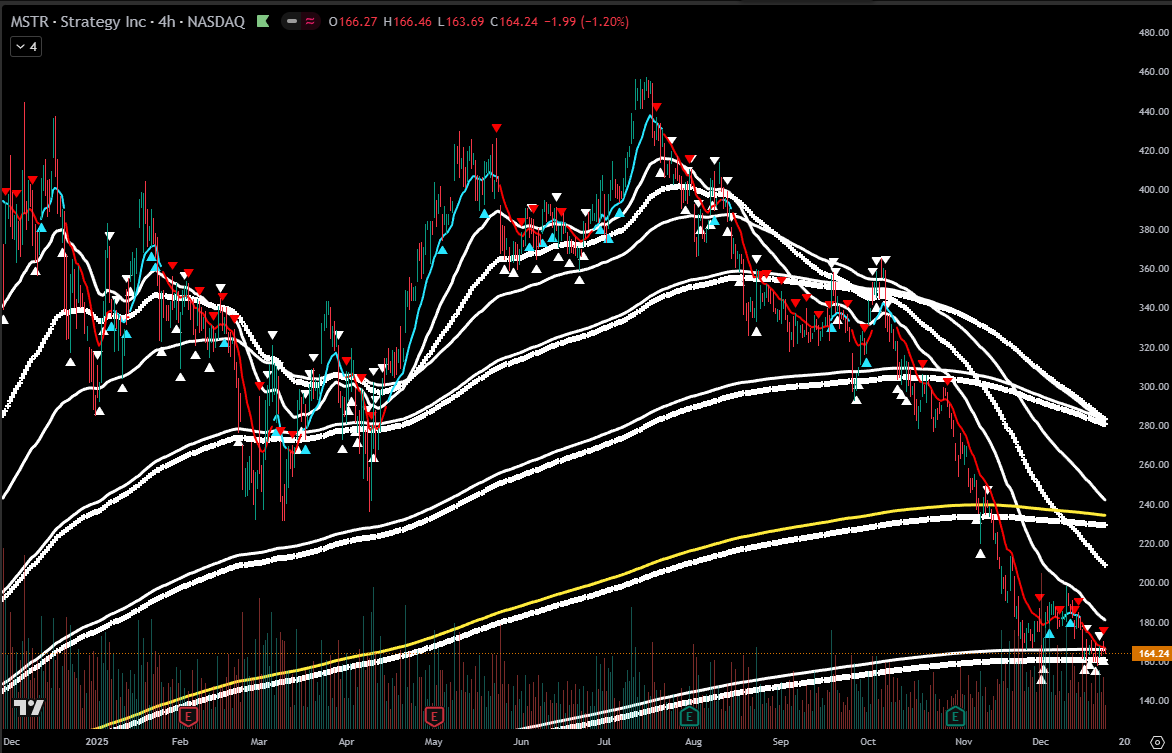
Task: Click the 340.00 price axis label
Action: pyautogui.click(x=1153, y=308)
